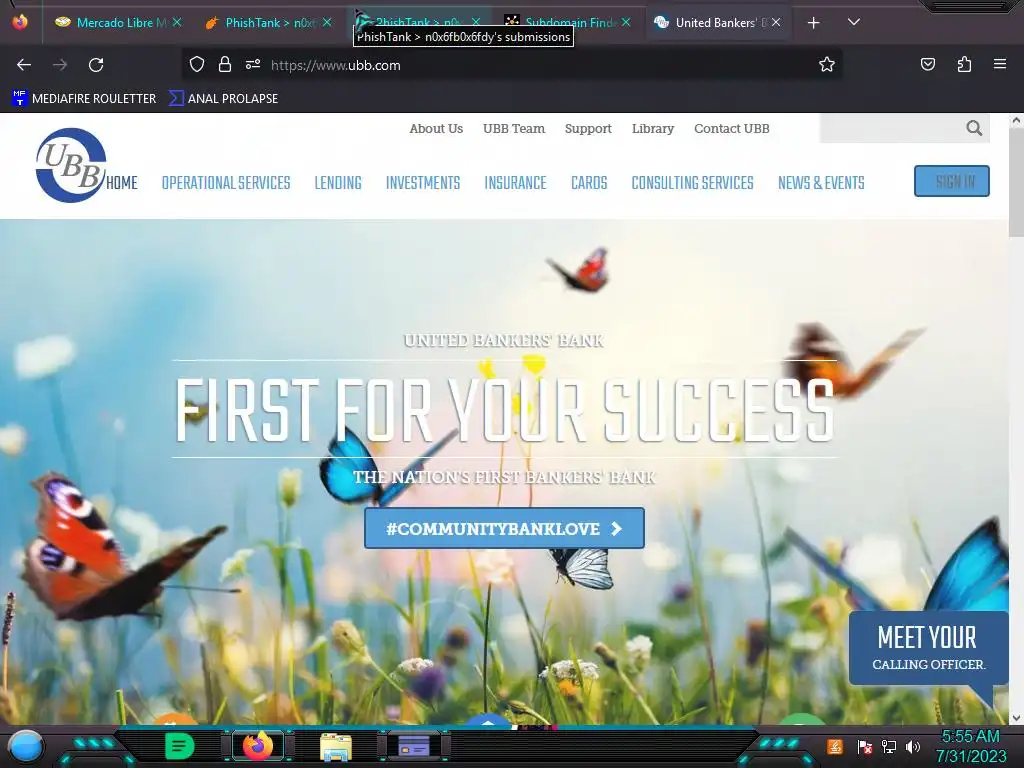This screenshot has height=768, width=1024.
Task: Click the Firefox taskbar icon
Action: (258, 746)
